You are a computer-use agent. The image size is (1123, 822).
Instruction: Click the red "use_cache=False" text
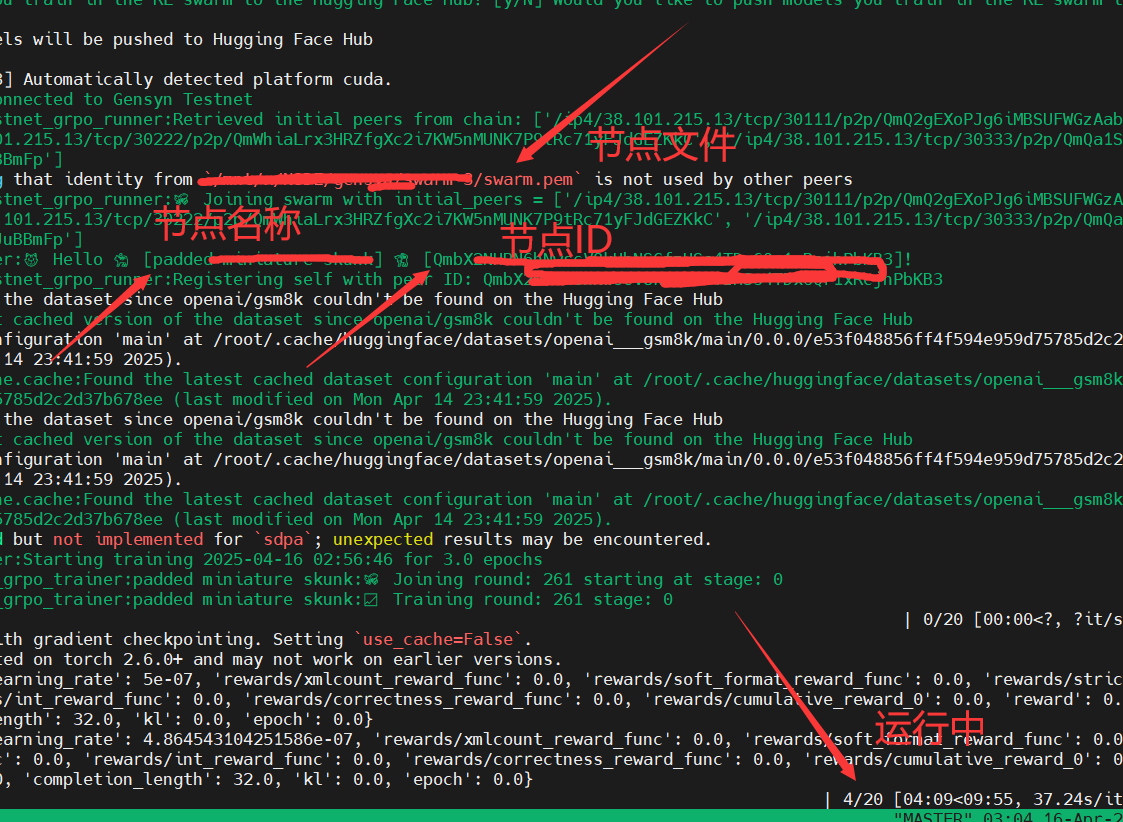click(x=438, y=639)
